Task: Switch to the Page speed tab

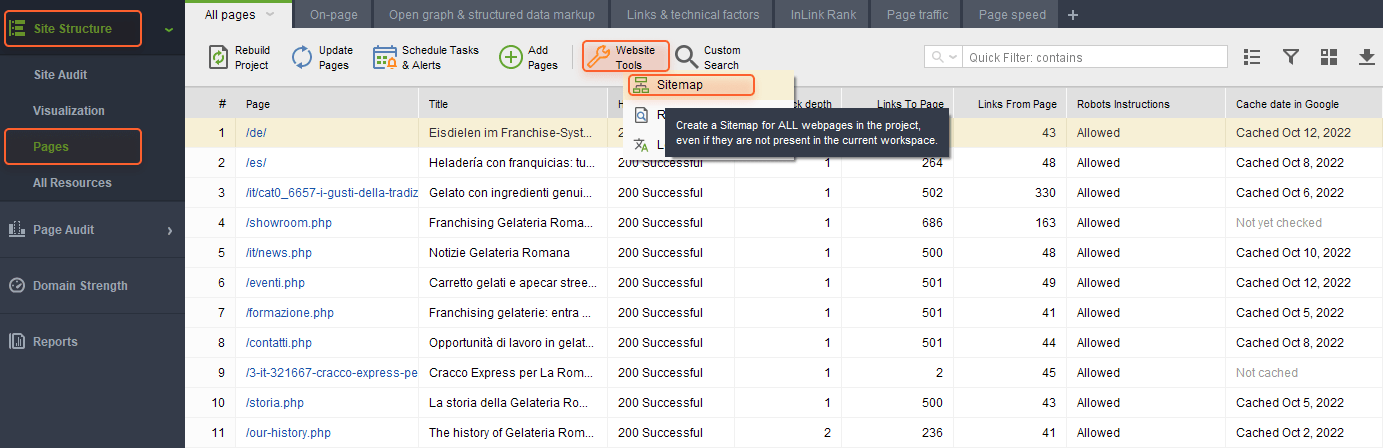Action: 1012,15
